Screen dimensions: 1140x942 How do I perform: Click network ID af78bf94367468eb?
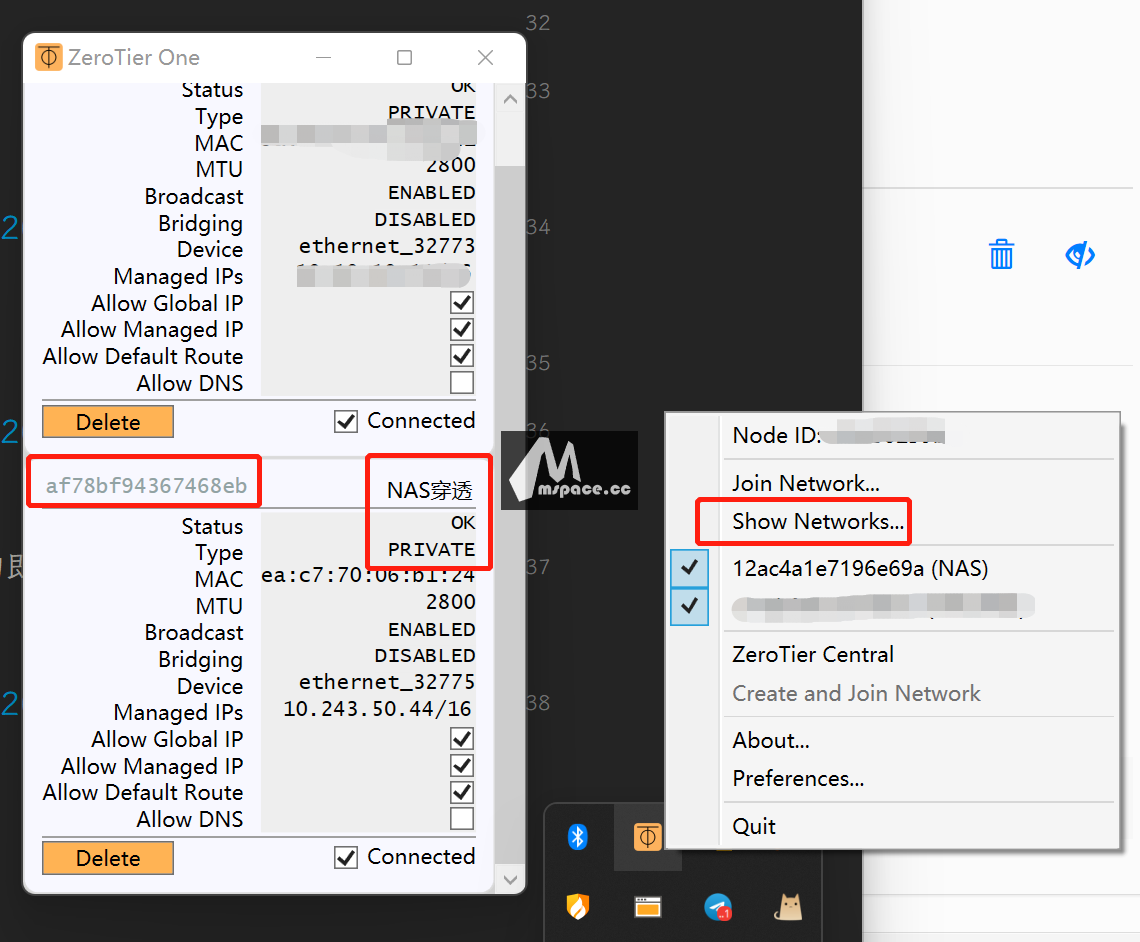(146, 485)
